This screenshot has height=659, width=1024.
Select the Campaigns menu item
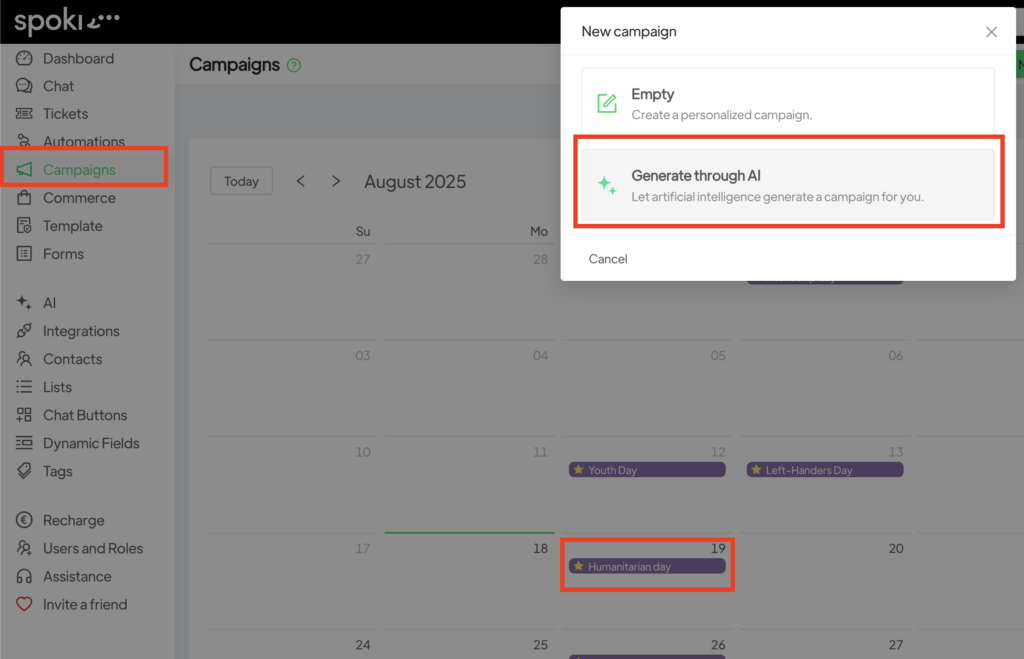pos(79,170)
